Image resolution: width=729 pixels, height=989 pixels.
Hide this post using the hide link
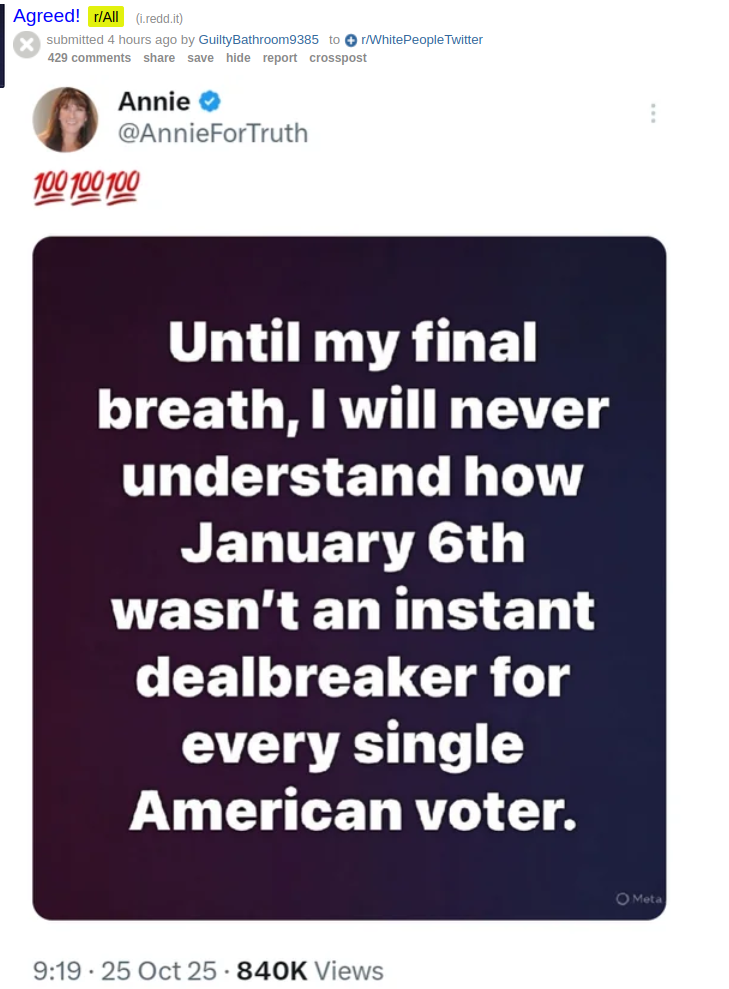[238, 58]
